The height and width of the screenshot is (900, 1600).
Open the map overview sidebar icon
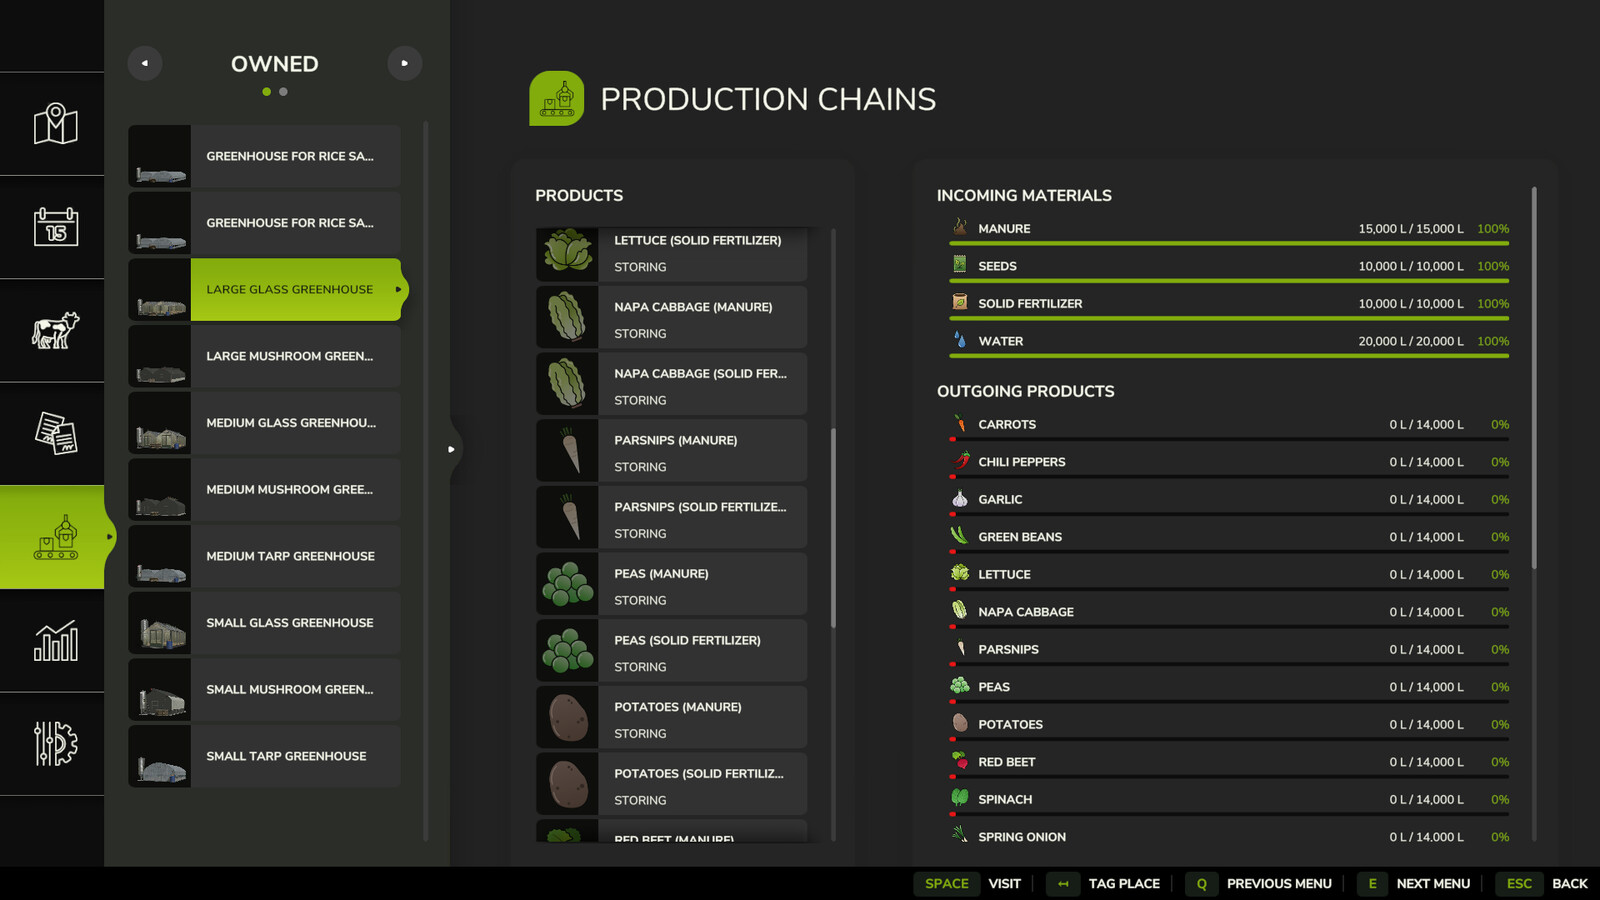click(x=55, y=124)
